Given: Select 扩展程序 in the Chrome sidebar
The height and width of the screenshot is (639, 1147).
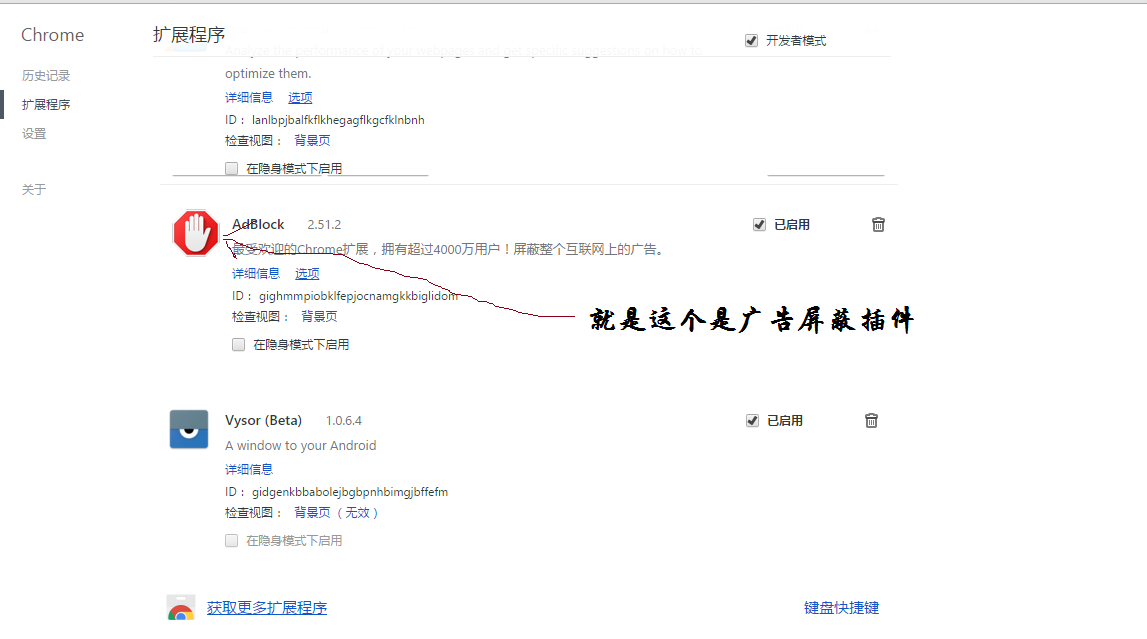Looking at the screenshot, I should [46, 105].
